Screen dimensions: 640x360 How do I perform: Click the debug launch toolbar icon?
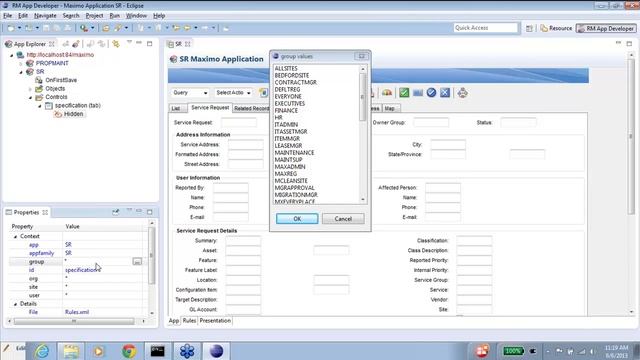point(84,28)
